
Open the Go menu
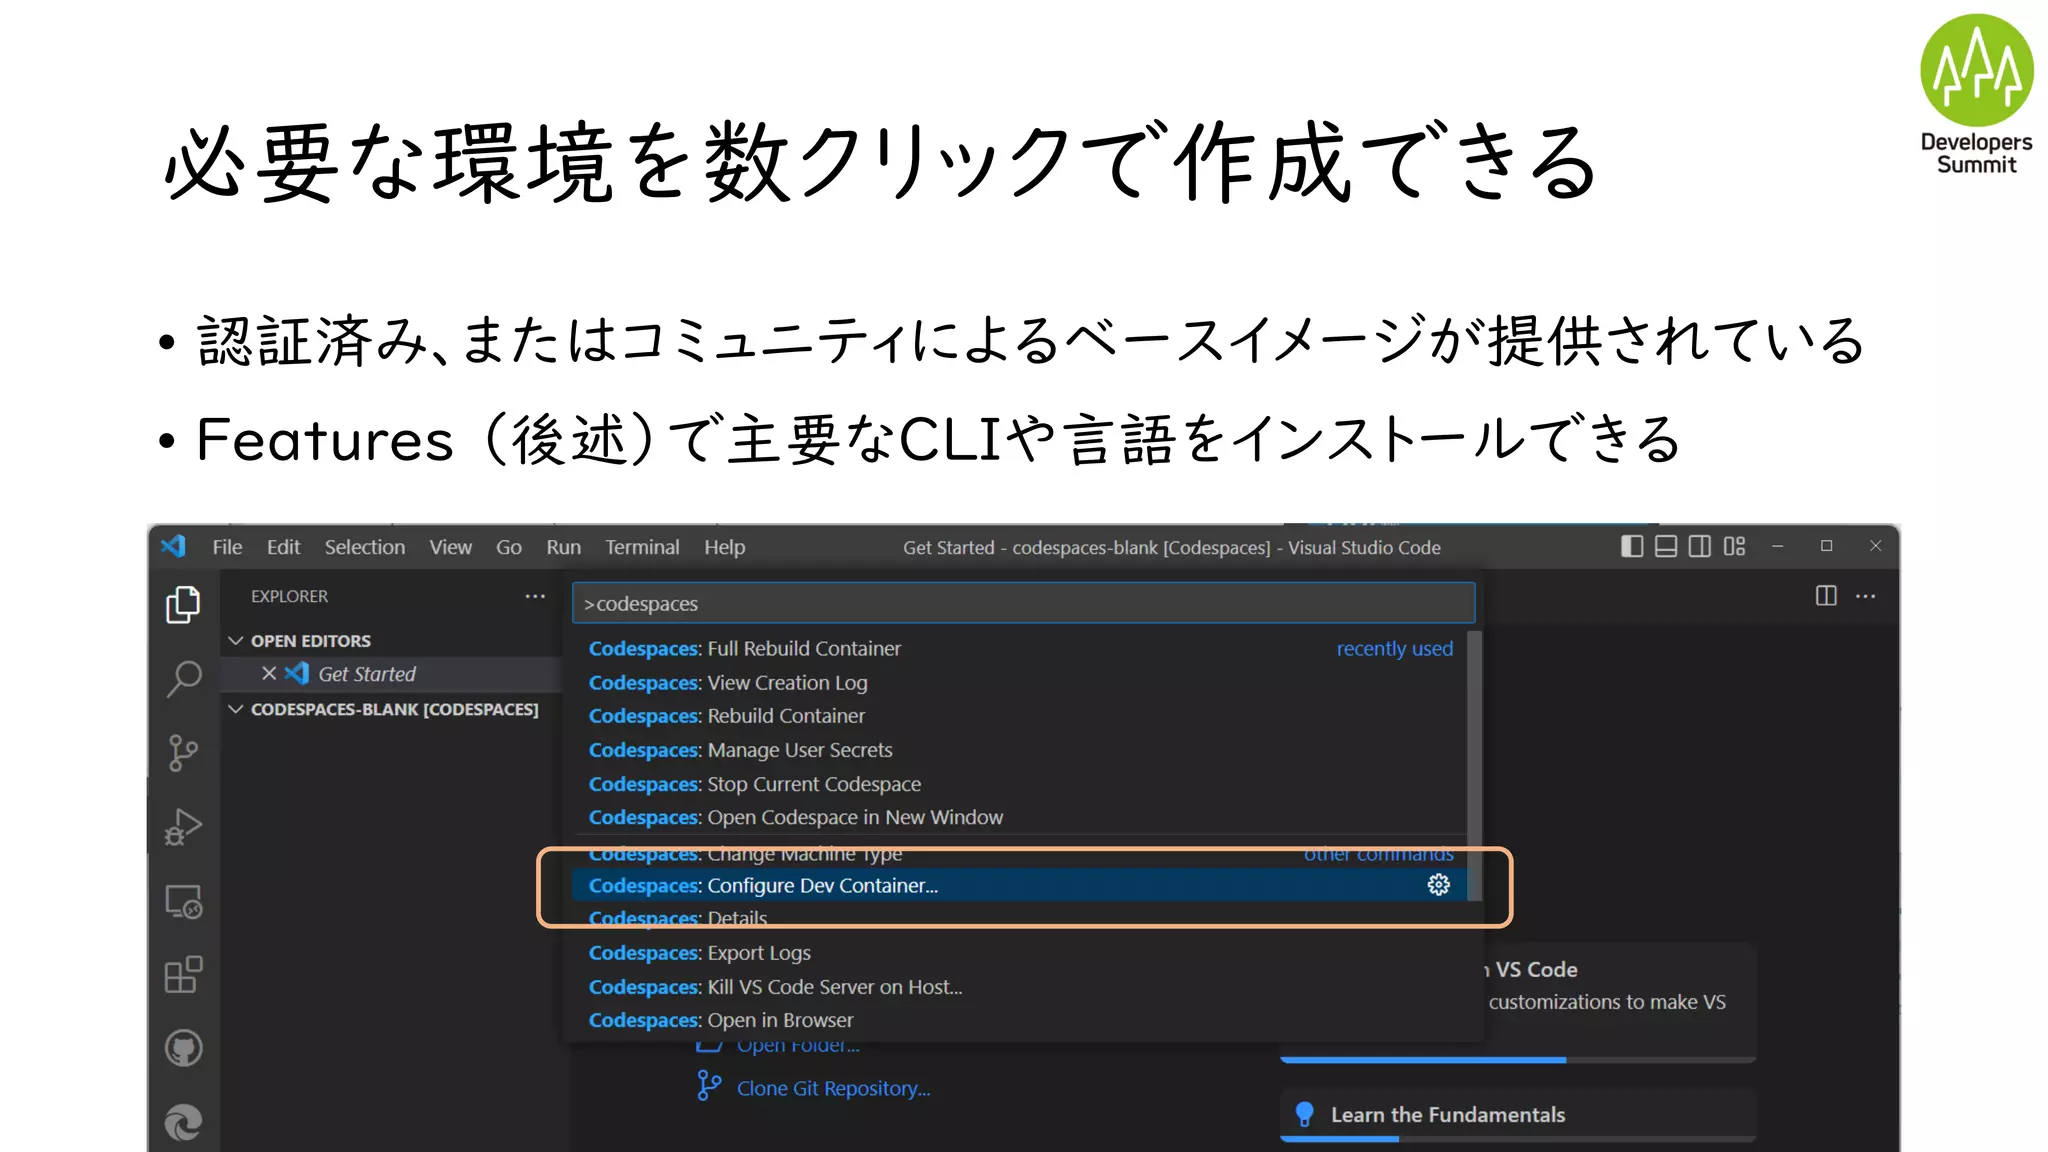click(x=509, y=547)
